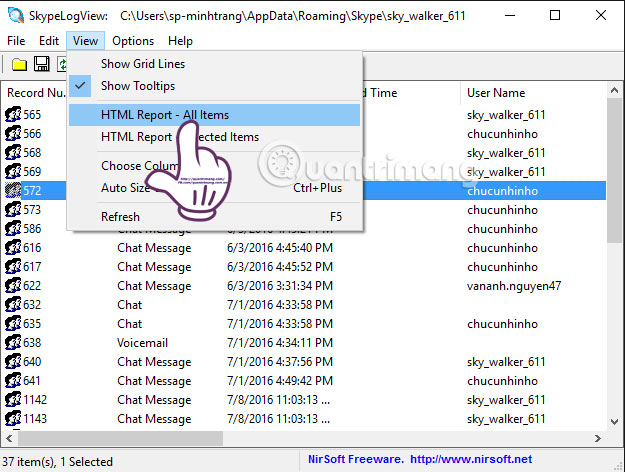
Task: Open the Edit menu
Action: pos(49,41)
